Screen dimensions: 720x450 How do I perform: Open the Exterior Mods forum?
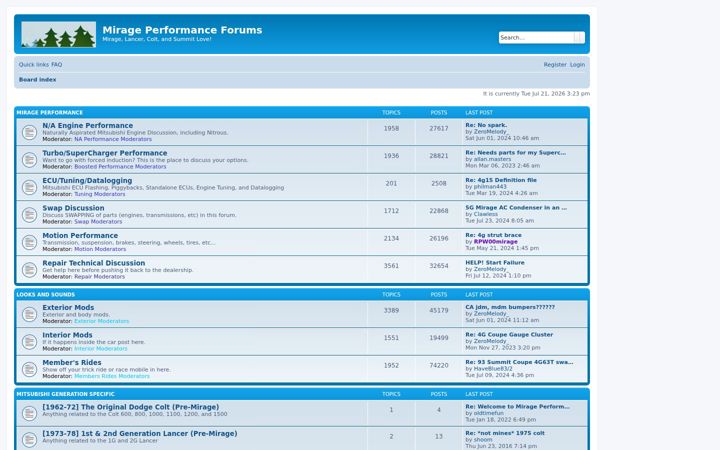click(x=68, y=308)
